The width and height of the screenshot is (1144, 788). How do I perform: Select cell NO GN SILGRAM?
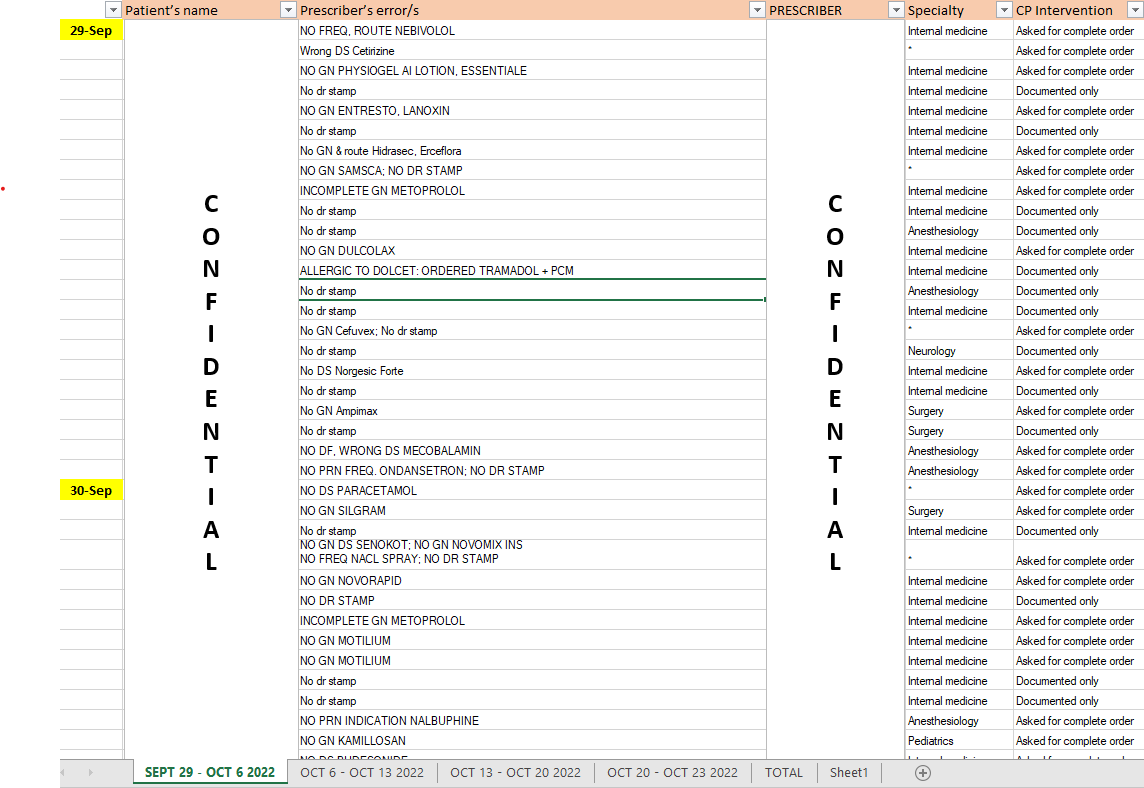pyautogui.click(x=532, y=511)
